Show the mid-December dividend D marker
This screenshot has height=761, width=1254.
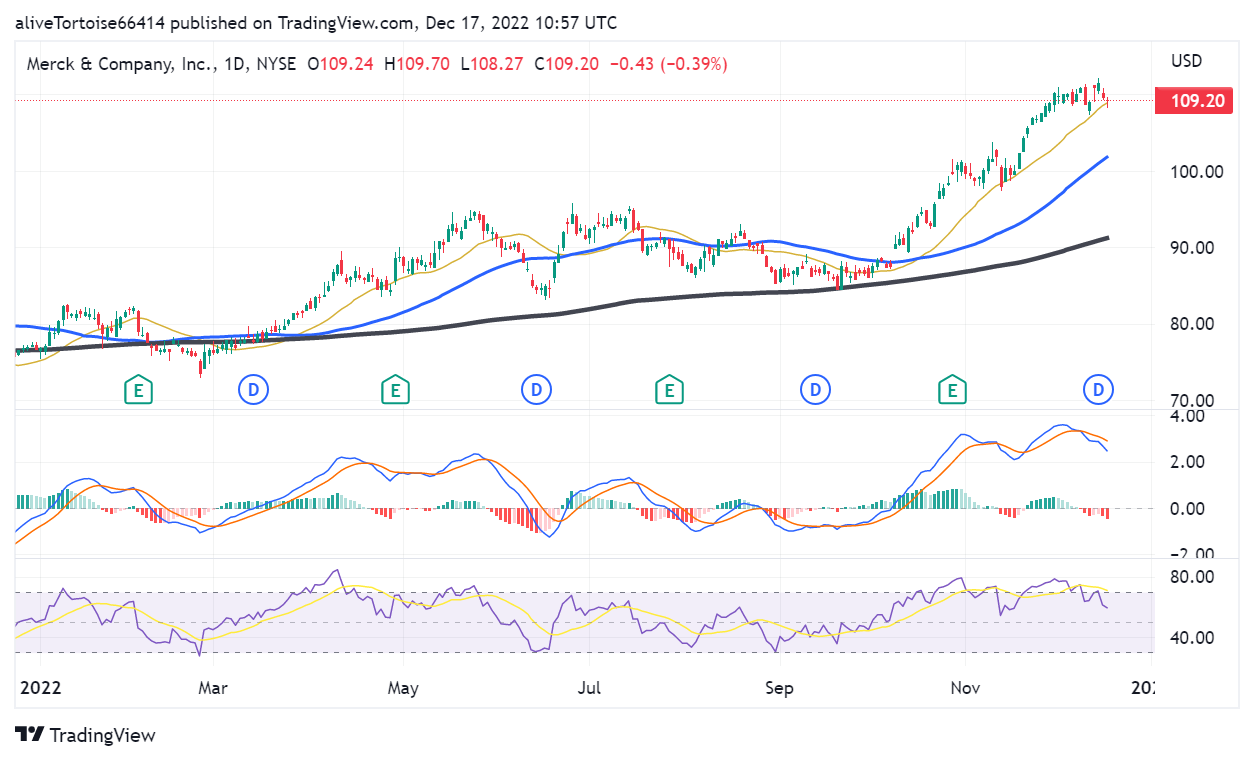click(1099, 390)
